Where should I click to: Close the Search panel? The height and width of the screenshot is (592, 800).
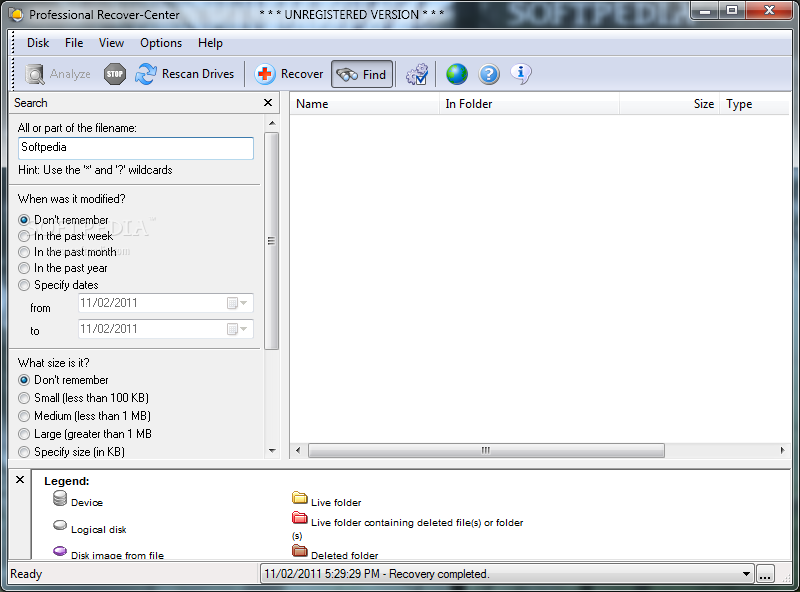point(268,103)
